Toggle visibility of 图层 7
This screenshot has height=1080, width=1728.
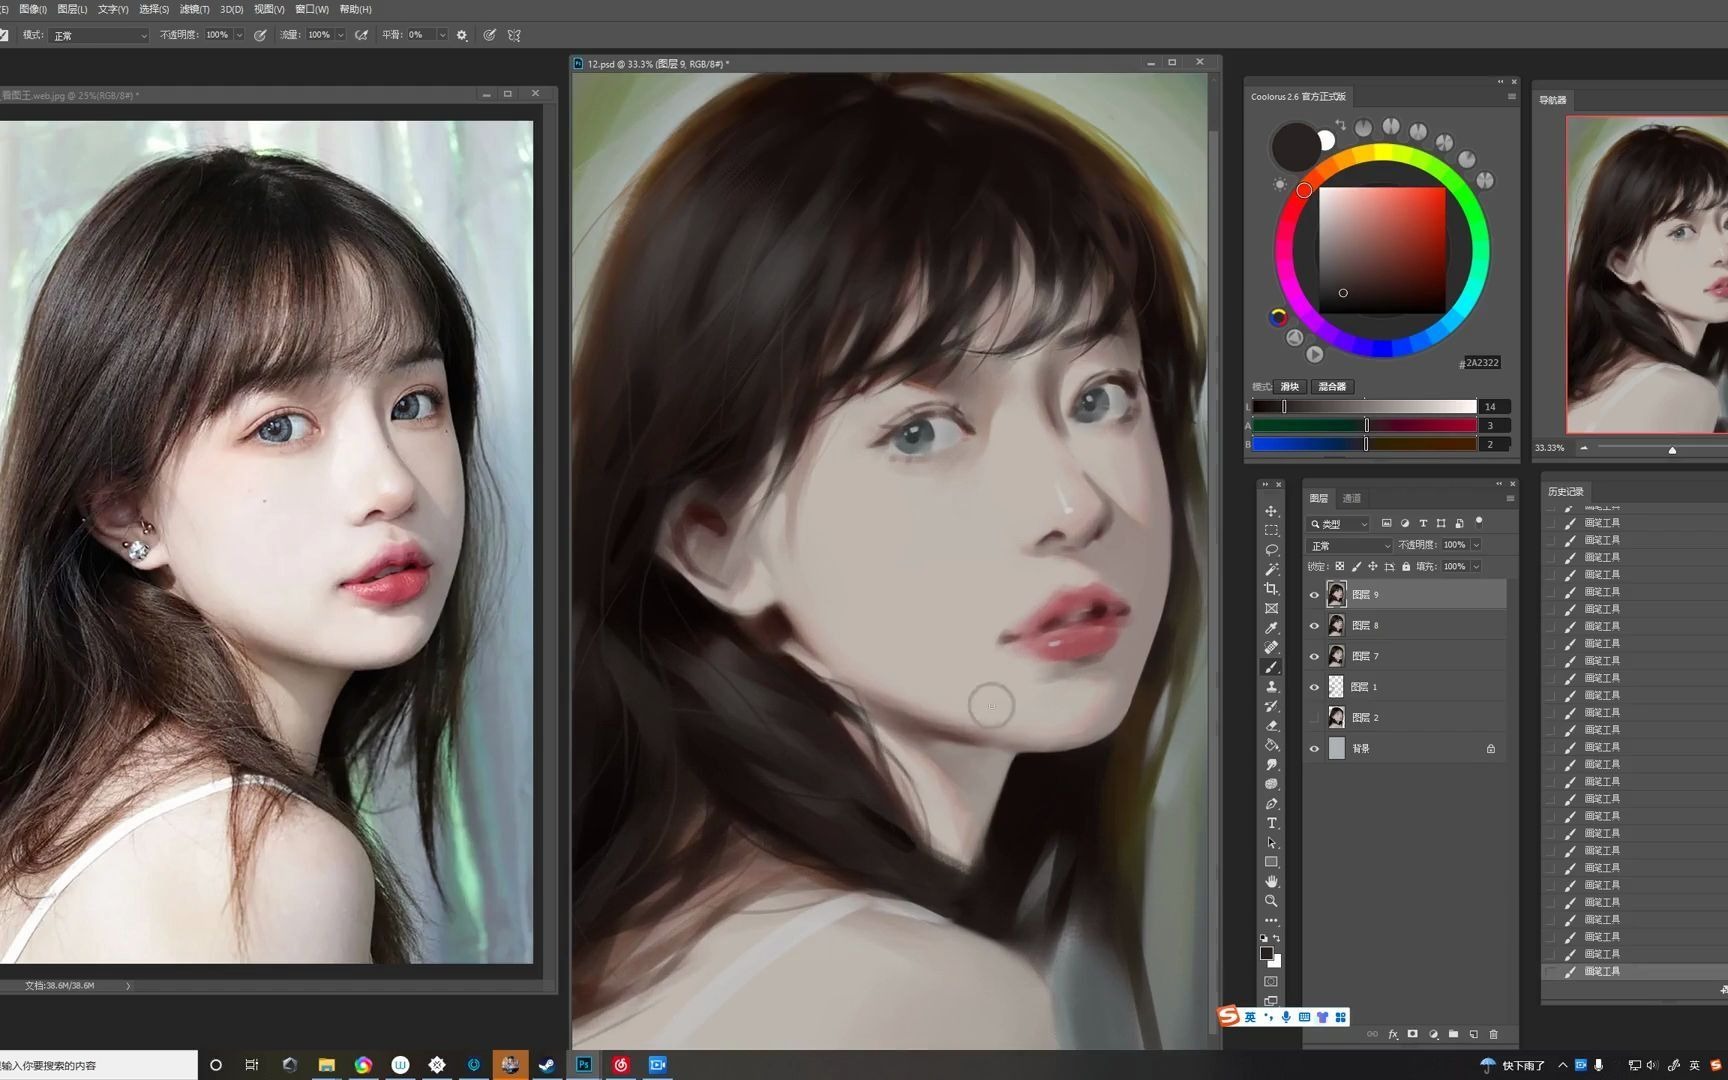(x=1314, y=657)
